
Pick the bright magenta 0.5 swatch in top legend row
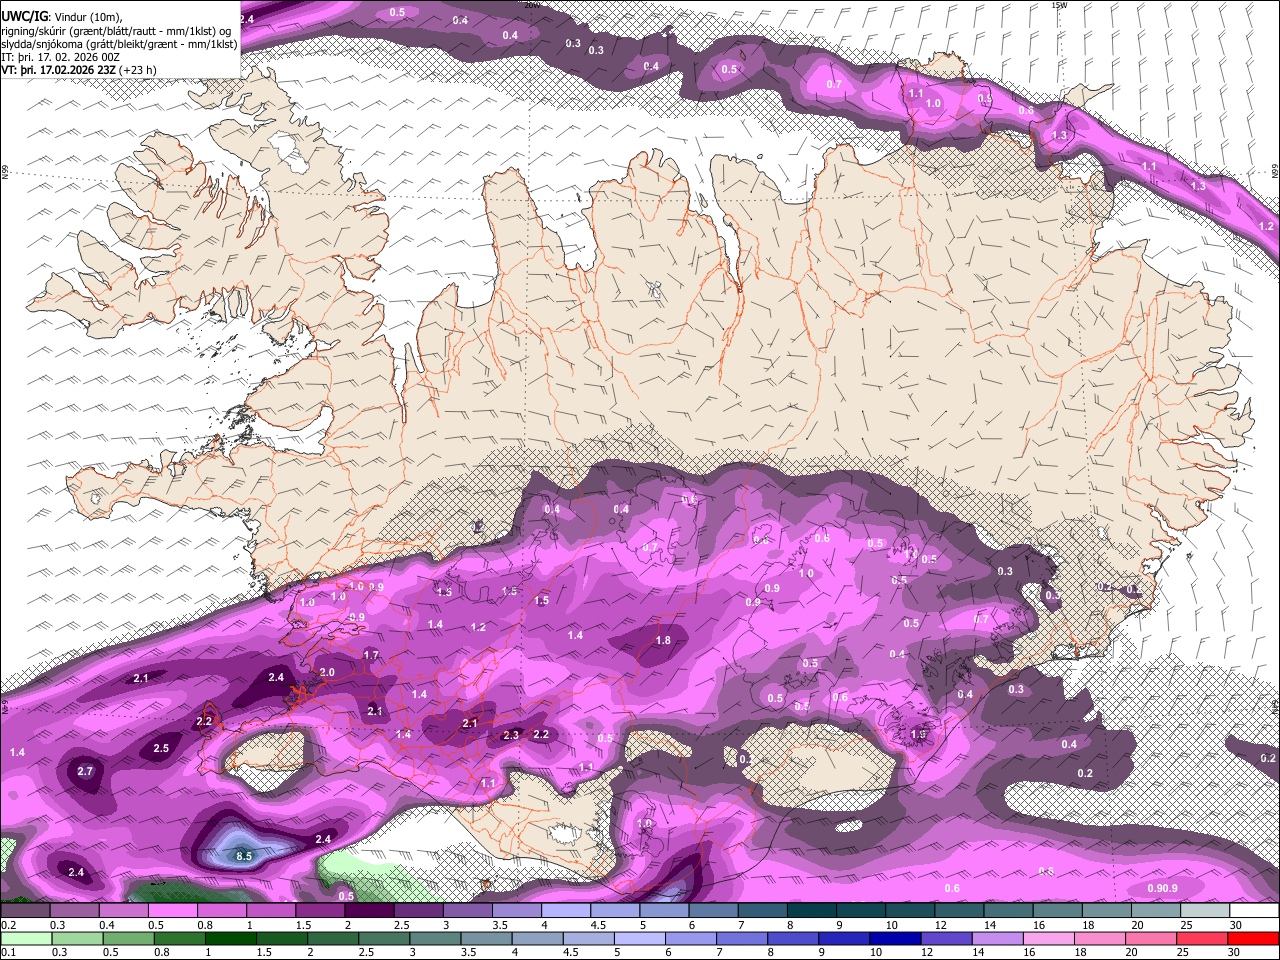(x=172, y=910)
